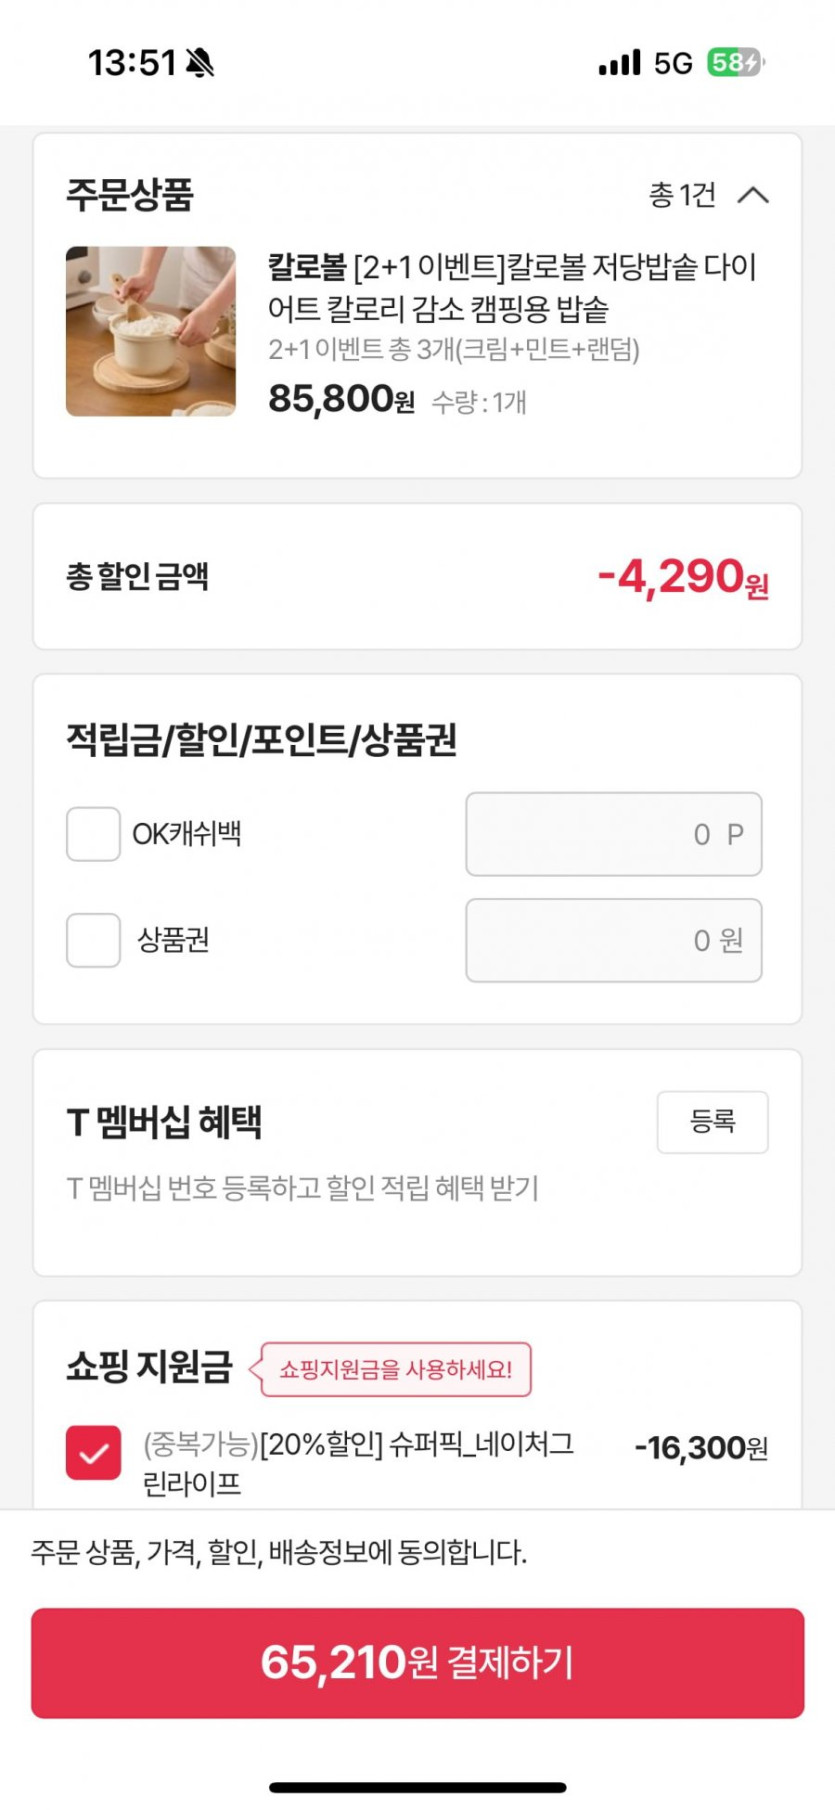Click the 상품권 amount input field
The image size is (835, 1810).
tap(613, 940)
